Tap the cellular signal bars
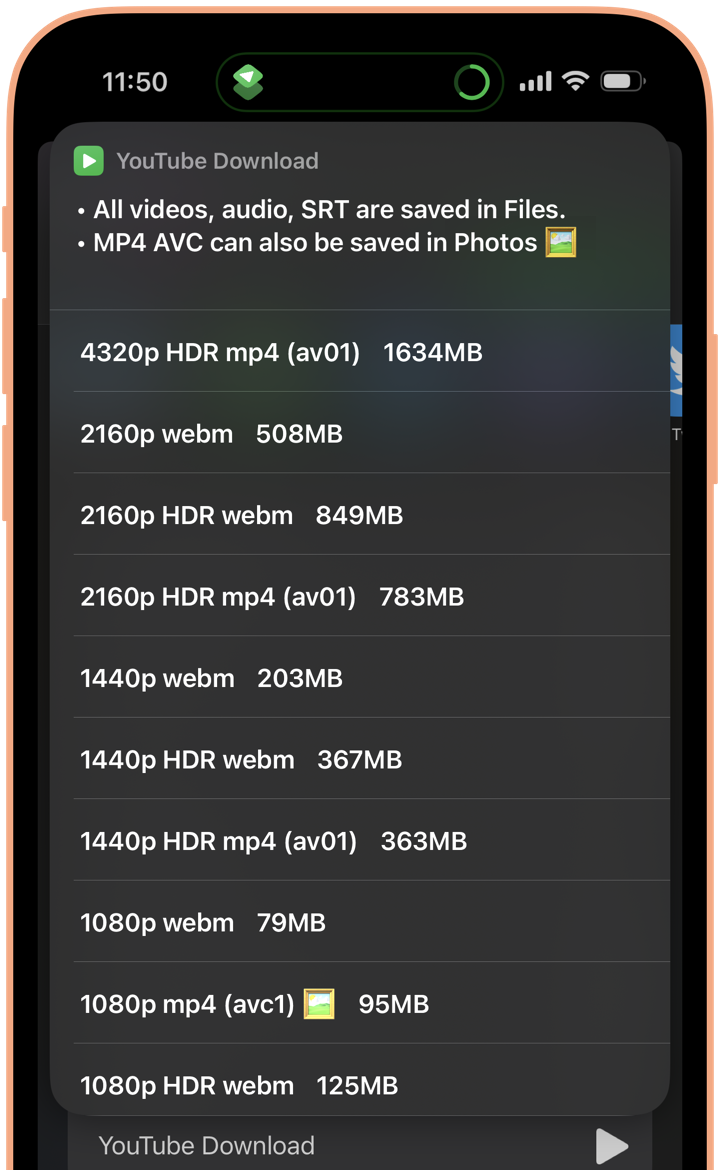Image resolution: width=720 pixels, height=1170 pixels. 535,82
